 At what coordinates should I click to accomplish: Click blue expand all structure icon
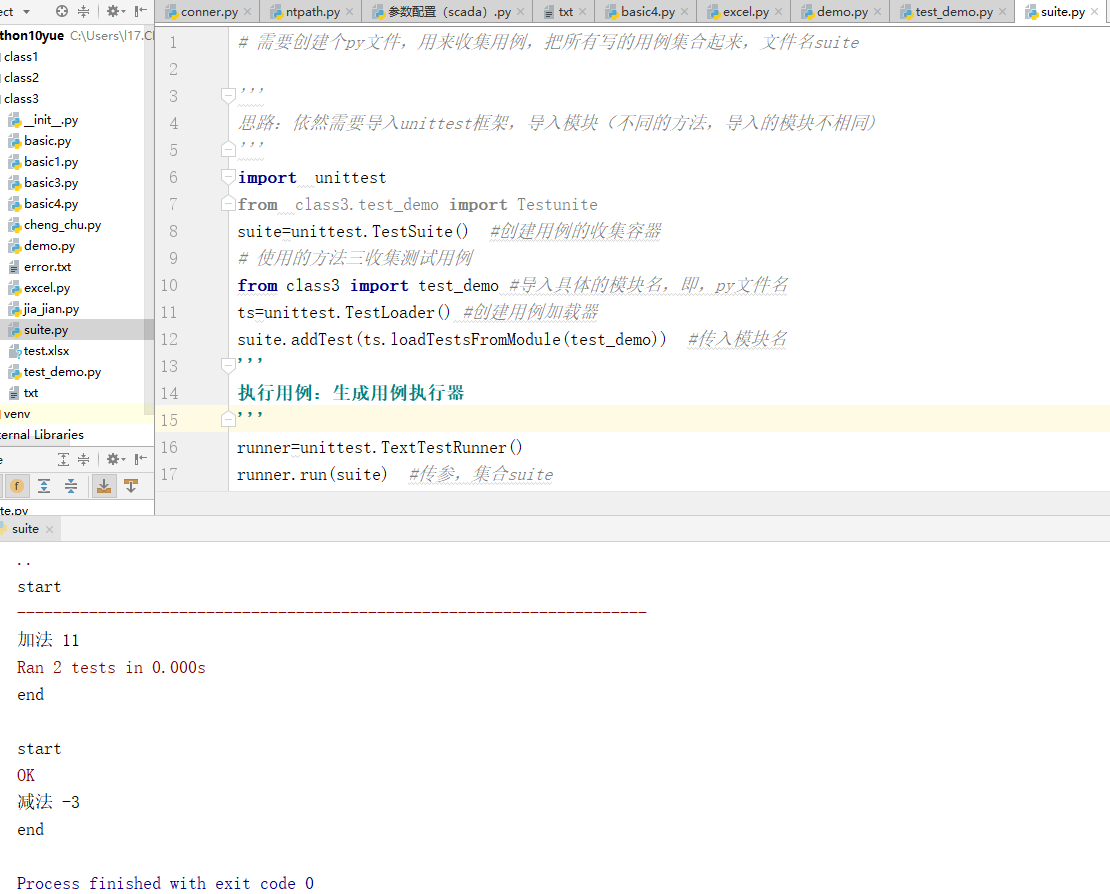point(44,486)
